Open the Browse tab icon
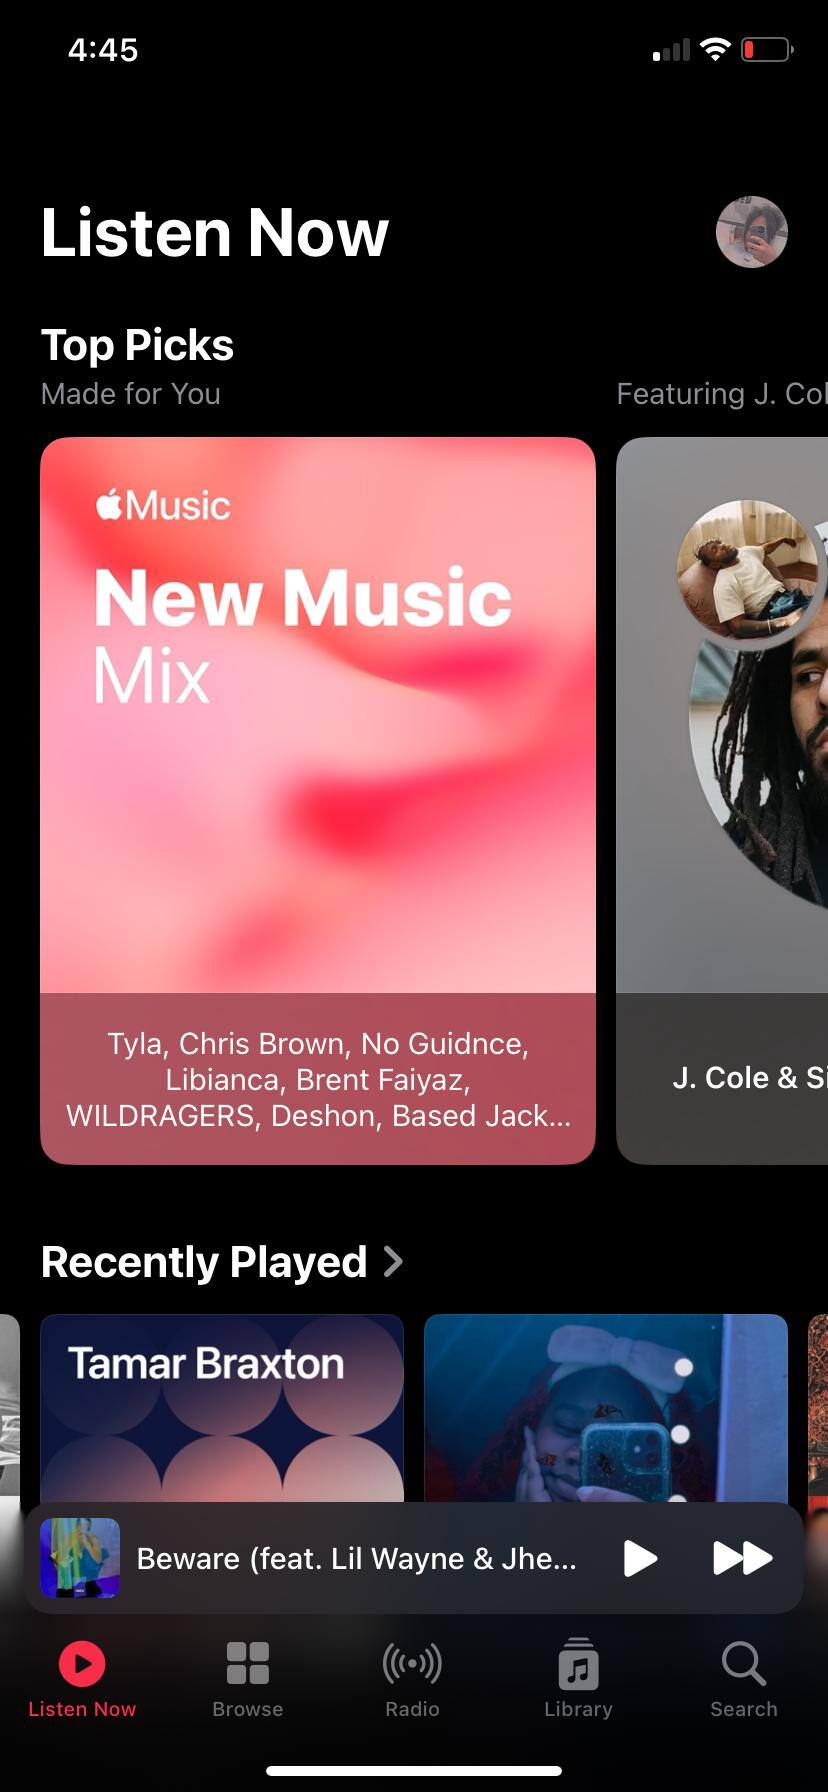Screen dimensions: 828x1792 point(247,1664)
